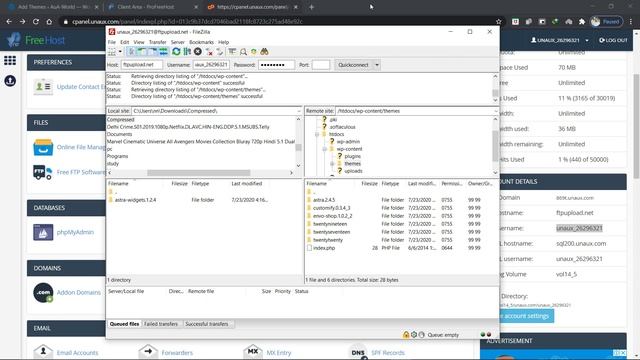Sort remote list by Filename column header
Image resolution: width=640 pixels, height=360 pixels.
tap(317, 184)
